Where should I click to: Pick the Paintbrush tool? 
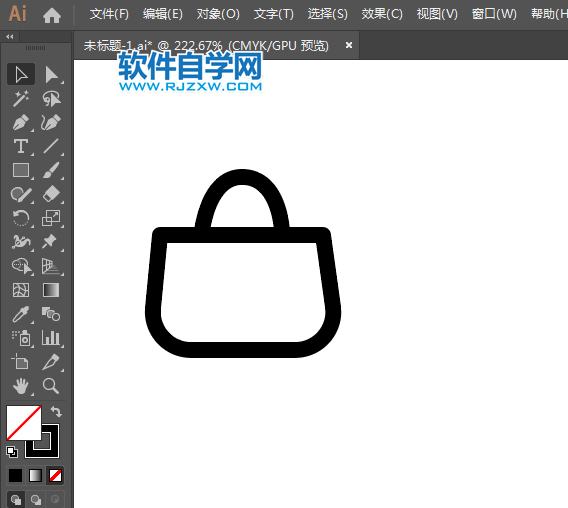[51, 170]
